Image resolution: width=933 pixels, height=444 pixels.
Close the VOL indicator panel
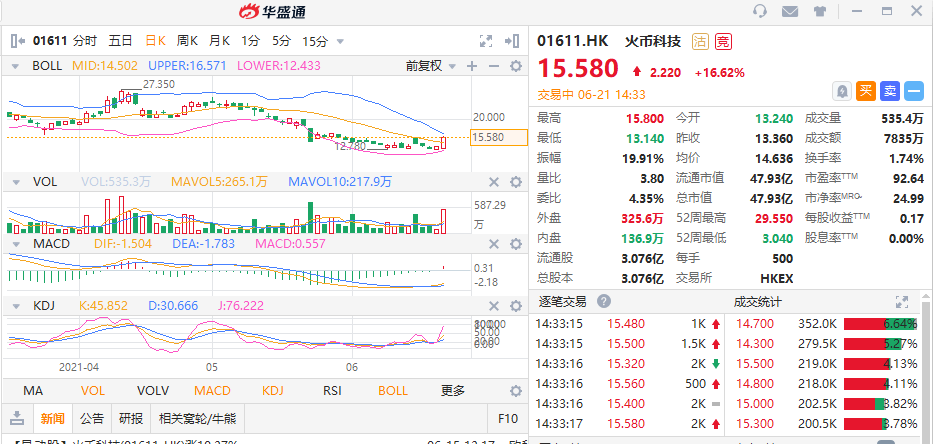(494, 182)
